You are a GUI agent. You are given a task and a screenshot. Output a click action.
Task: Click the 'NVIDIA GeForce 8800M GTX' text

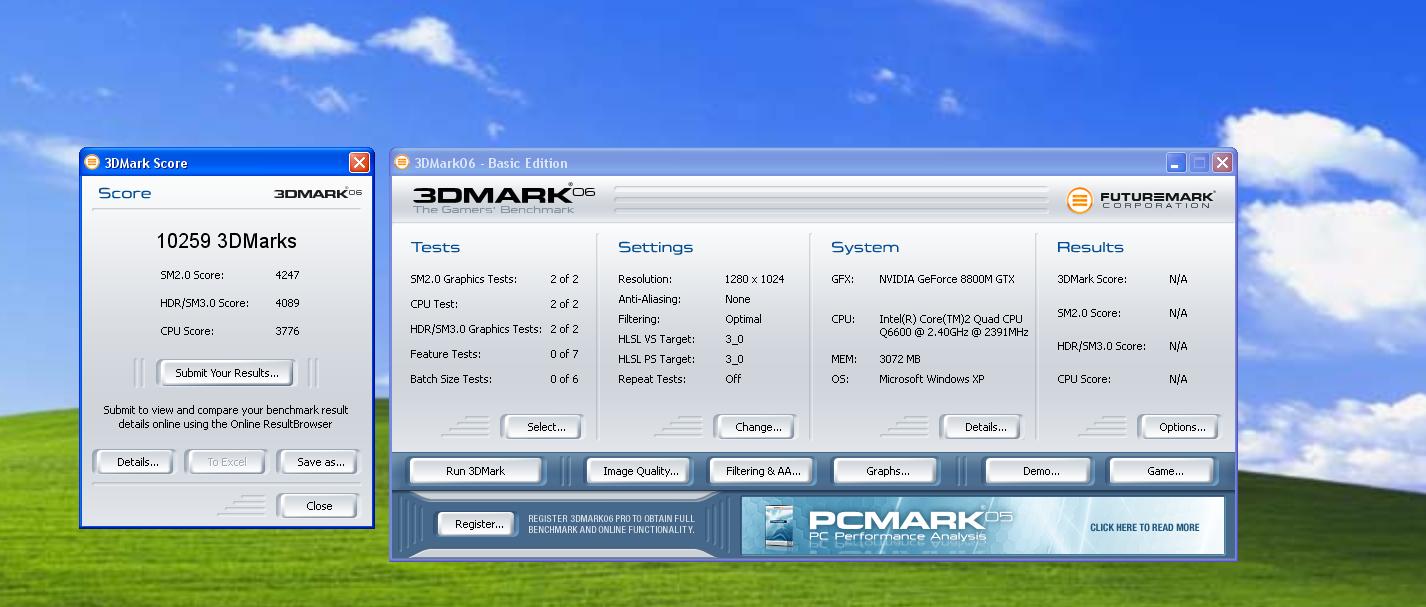point(947,279)
